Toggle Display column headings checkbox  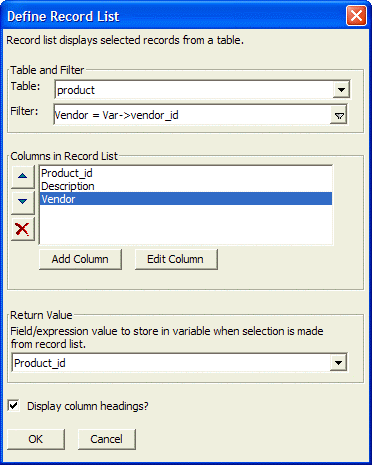point(14,406)
